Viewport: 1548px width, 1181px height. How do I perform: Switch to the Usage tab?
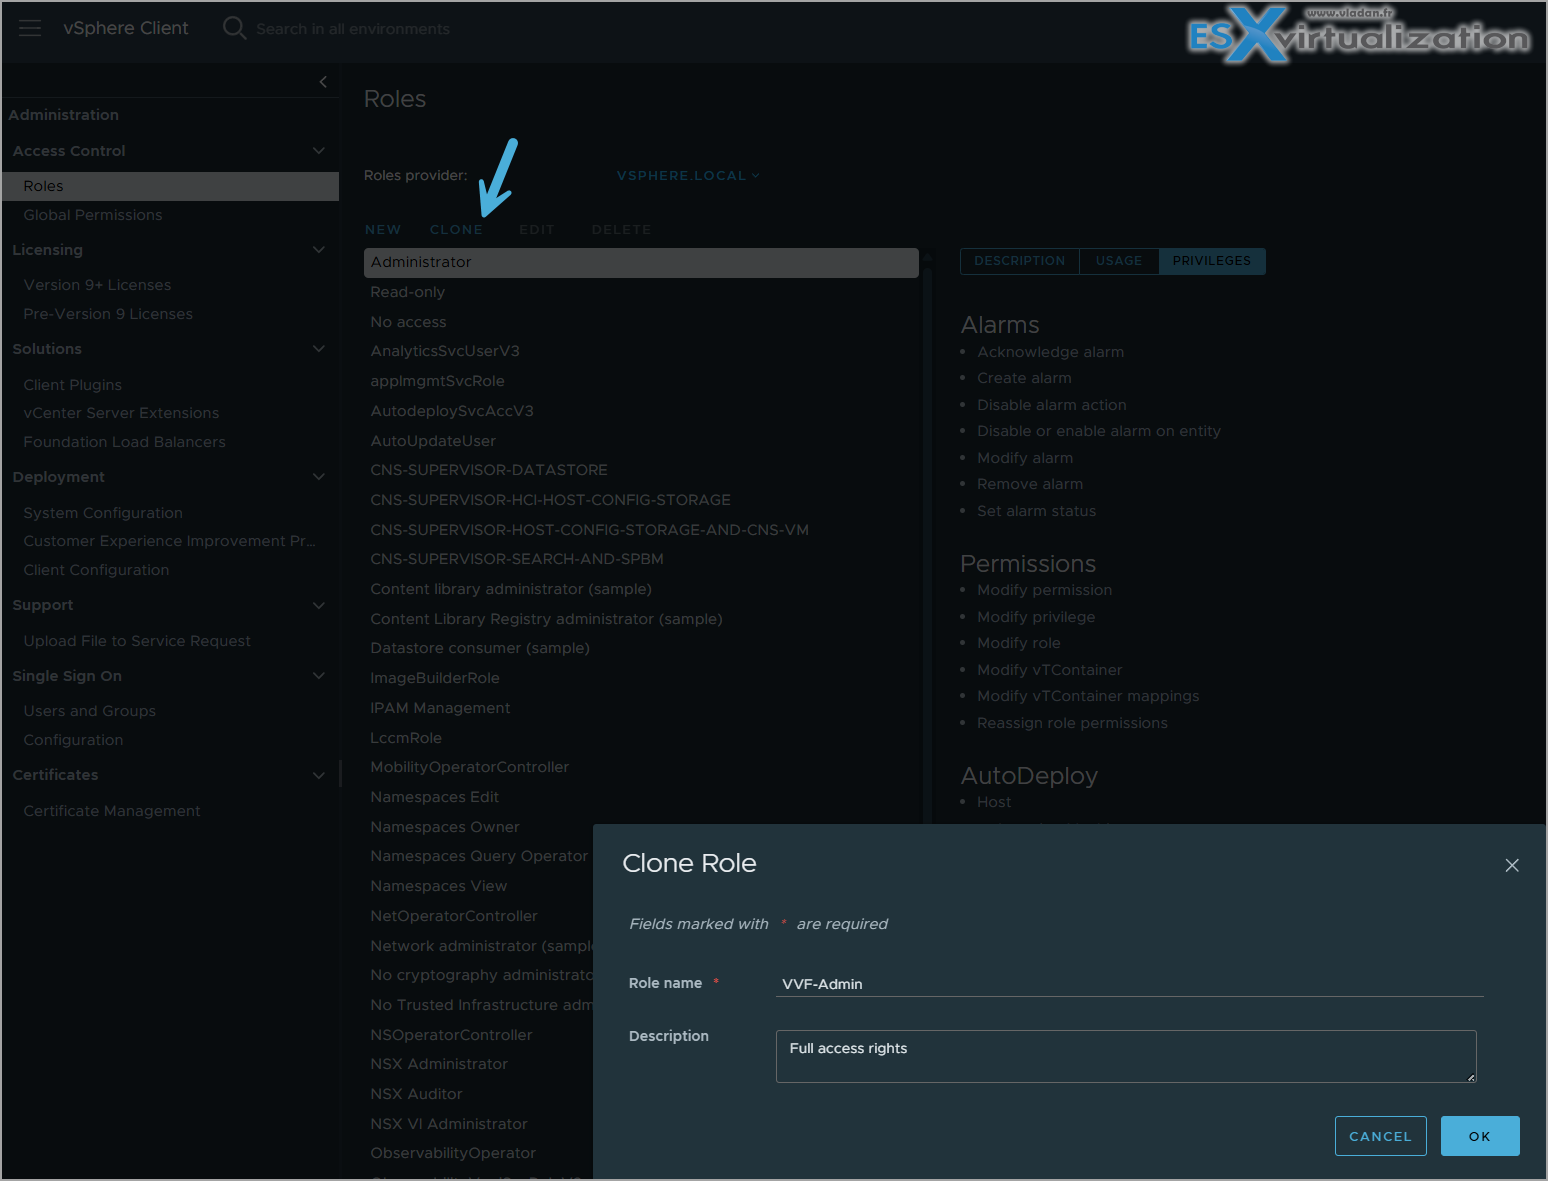click(x=1119, y=261)
